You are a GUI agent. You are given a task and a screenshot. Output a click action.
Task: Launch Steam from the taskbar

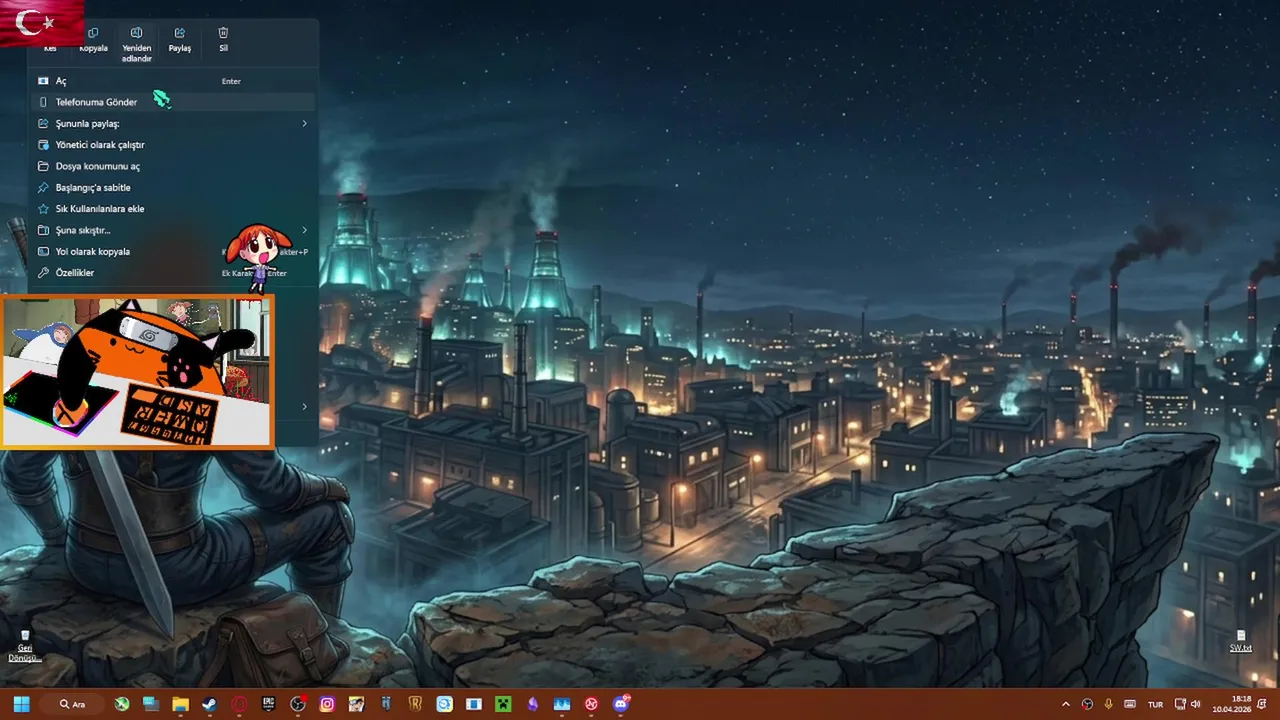[209, 704]
